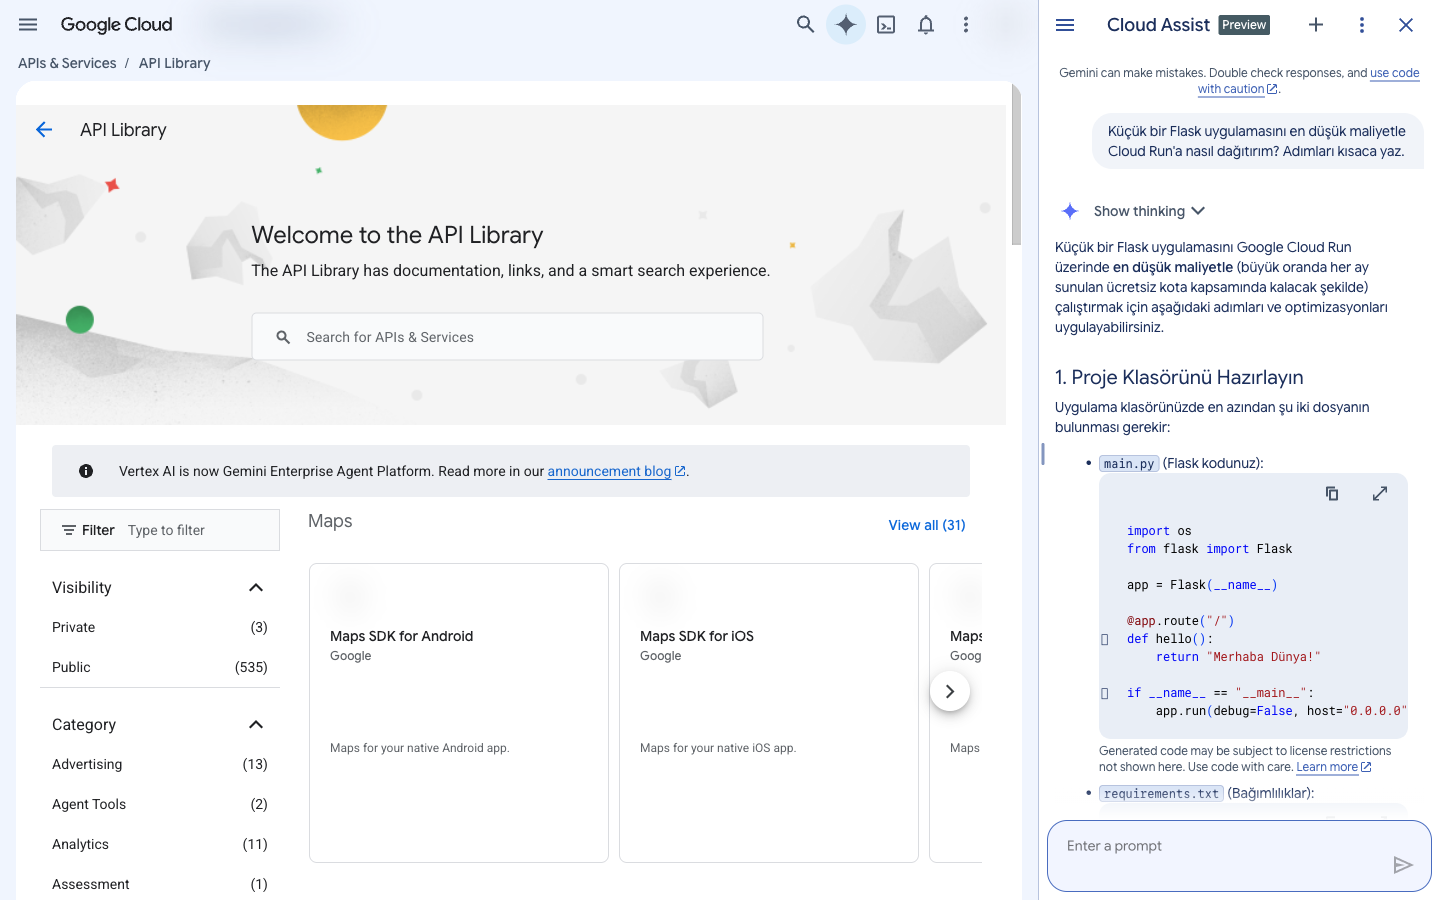Open the Maps SDK for Android card
The width and height of the screenshot is (1440, 900).
tap(459, 713)
